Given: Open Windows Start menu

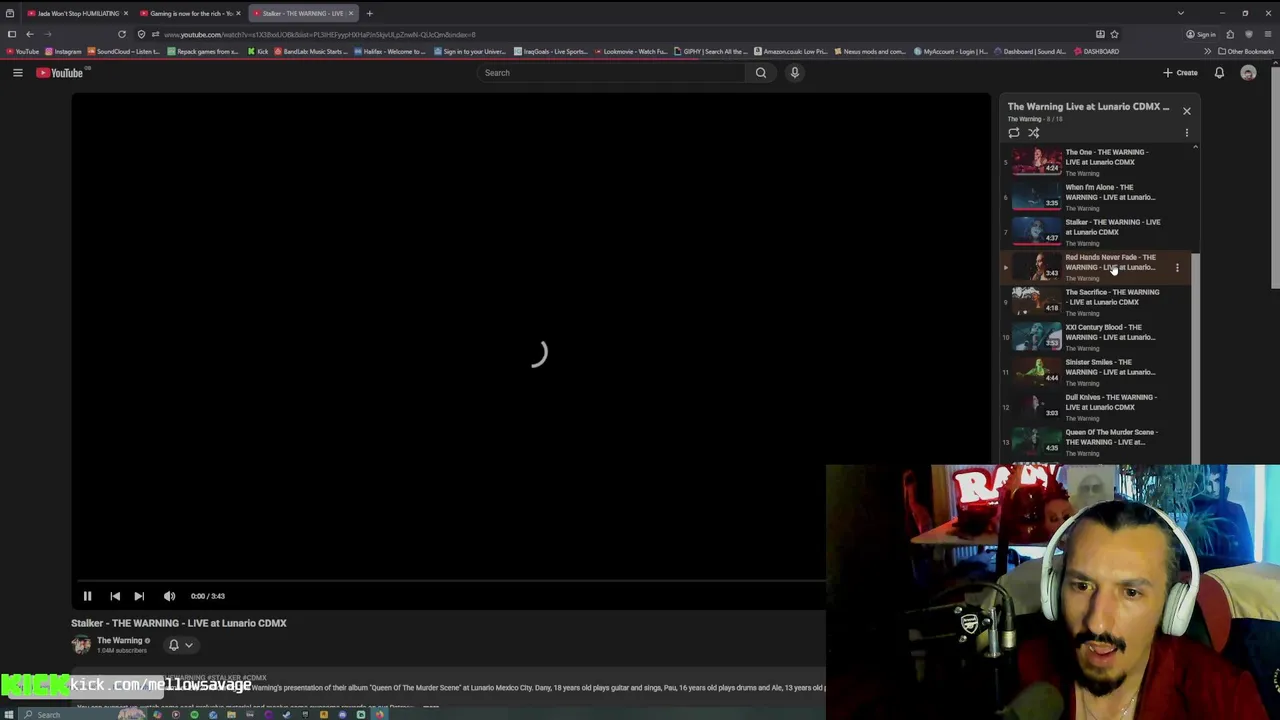Looking at the screenshot, I should click(9, 714).
